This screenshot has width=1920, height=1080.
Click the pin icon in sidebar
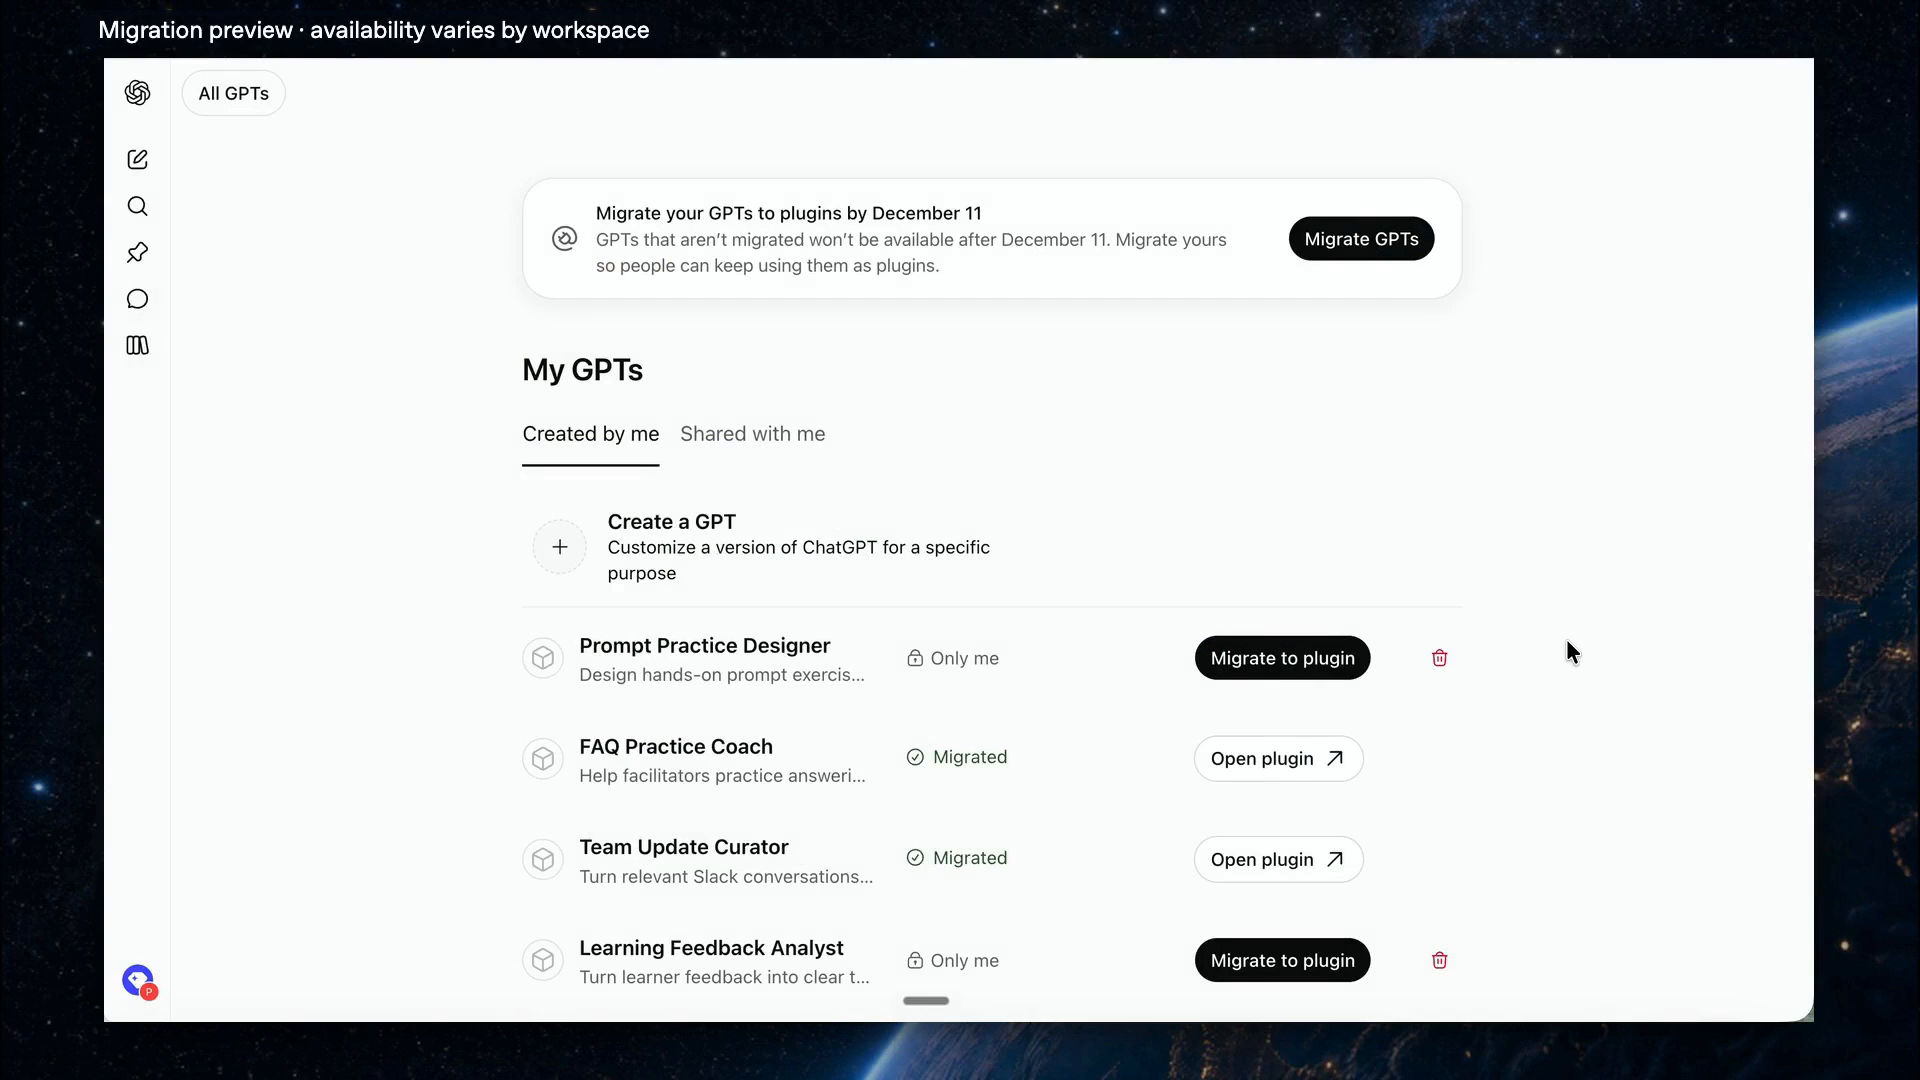click(x=137, y=253)
